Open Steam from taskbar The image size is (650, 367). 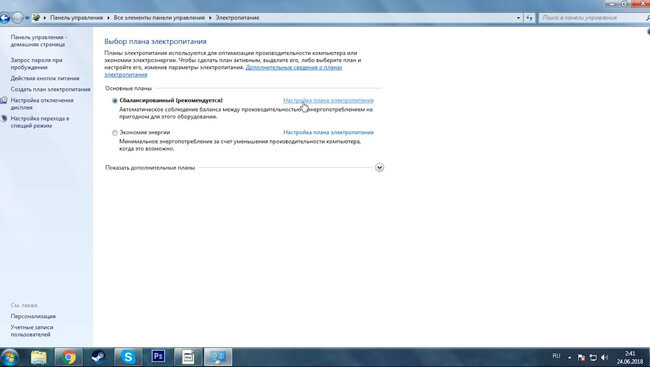[98, 357]
